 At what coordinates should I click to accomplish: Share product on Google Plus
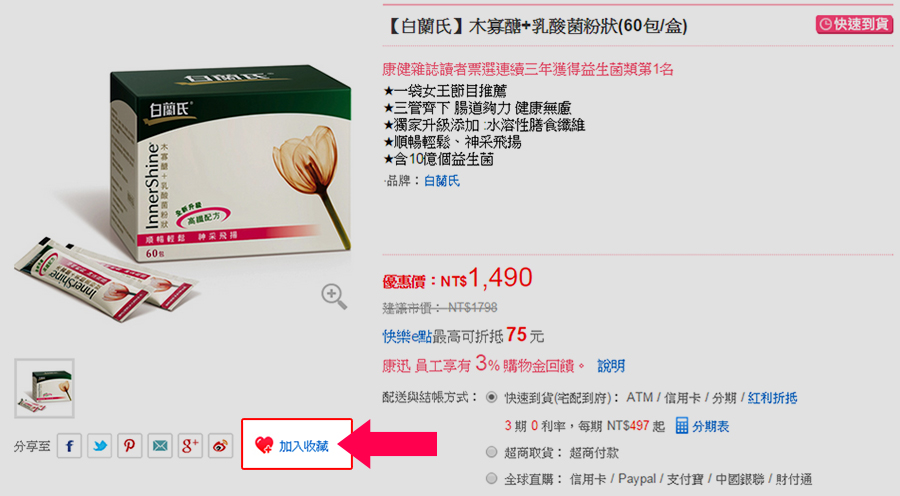click(190, 446)
